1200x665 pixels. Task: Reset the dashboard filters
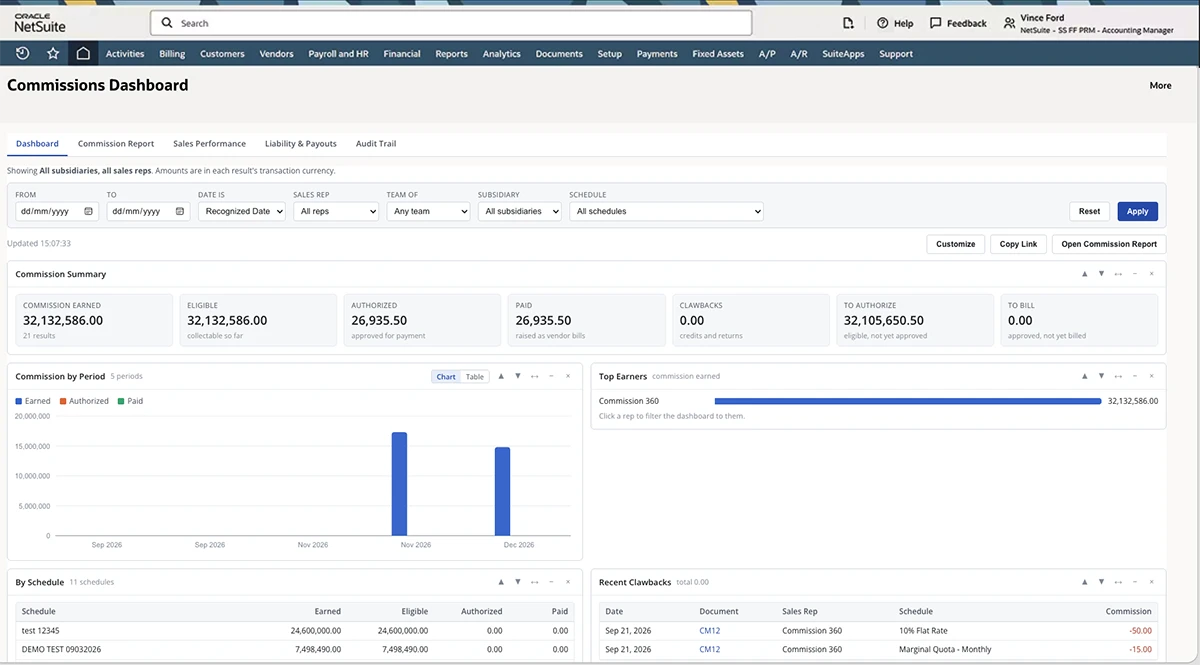(x=1090, y=211)
